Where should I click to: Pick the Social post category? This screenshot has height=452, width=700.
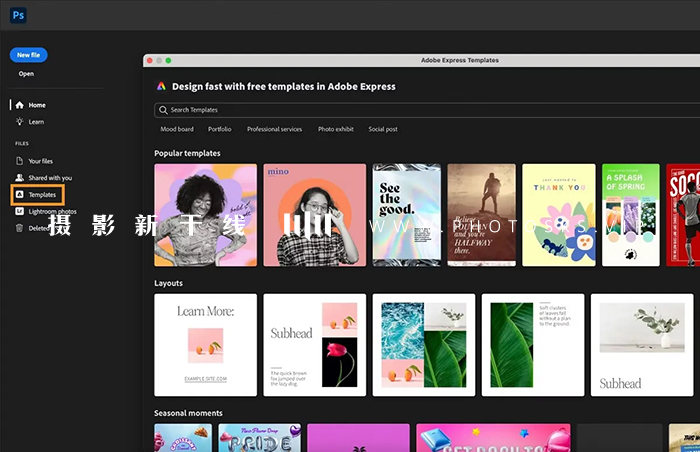[383, 129]
